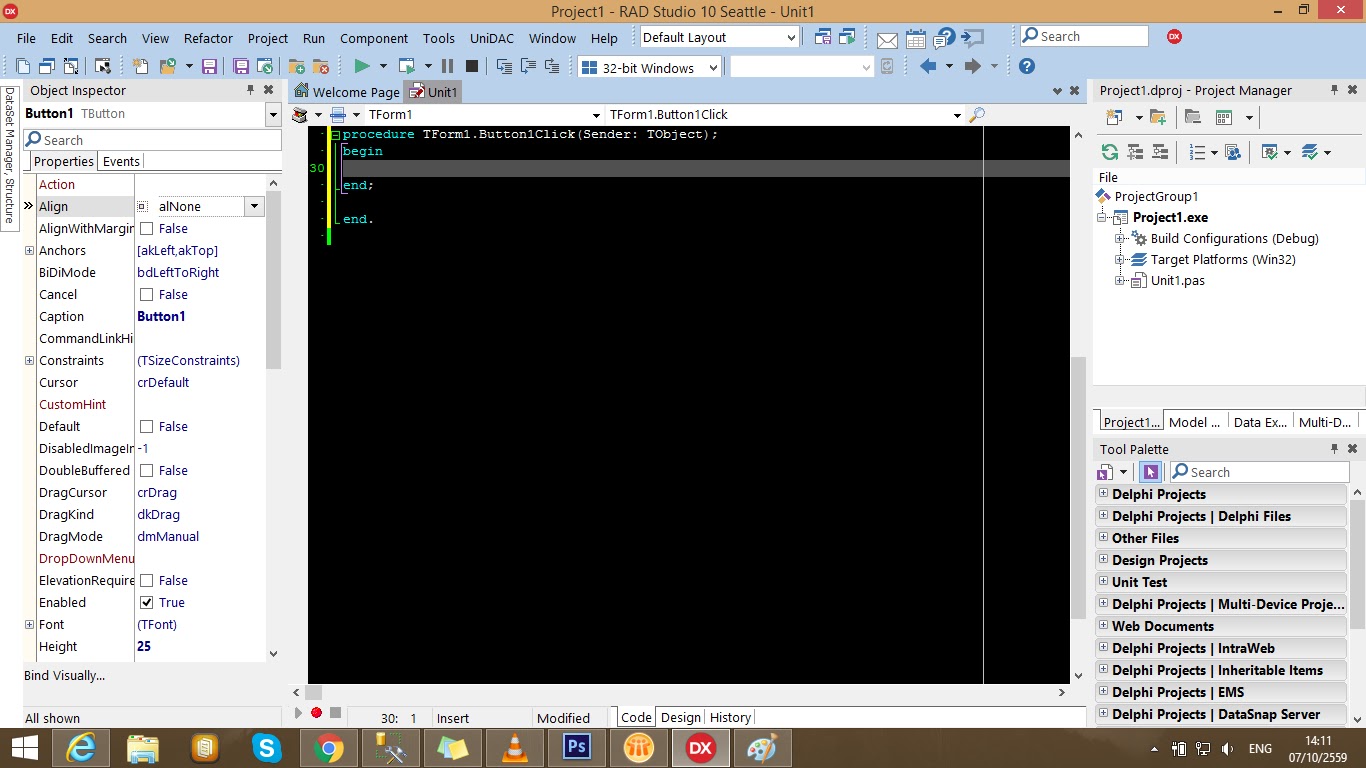This screenshot has width=1366, height=768.
Task: Open Skype from the taskbar
Action: tap(266, 747)
